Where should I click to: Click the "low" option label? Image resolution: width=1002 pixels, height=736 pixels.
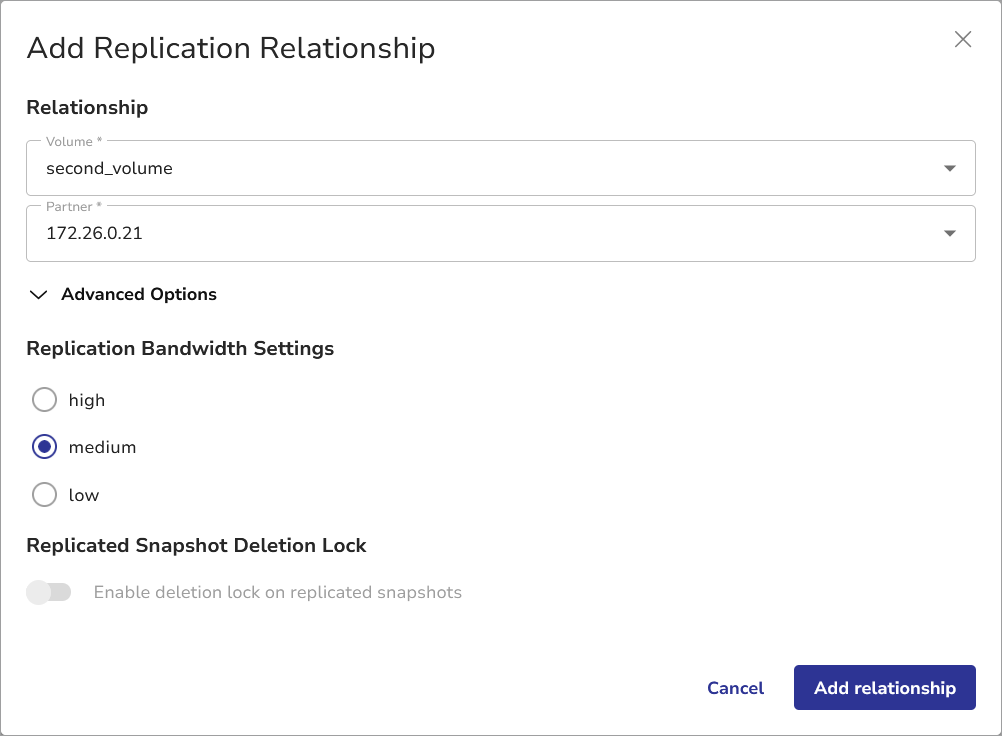[x=84, y=495]
